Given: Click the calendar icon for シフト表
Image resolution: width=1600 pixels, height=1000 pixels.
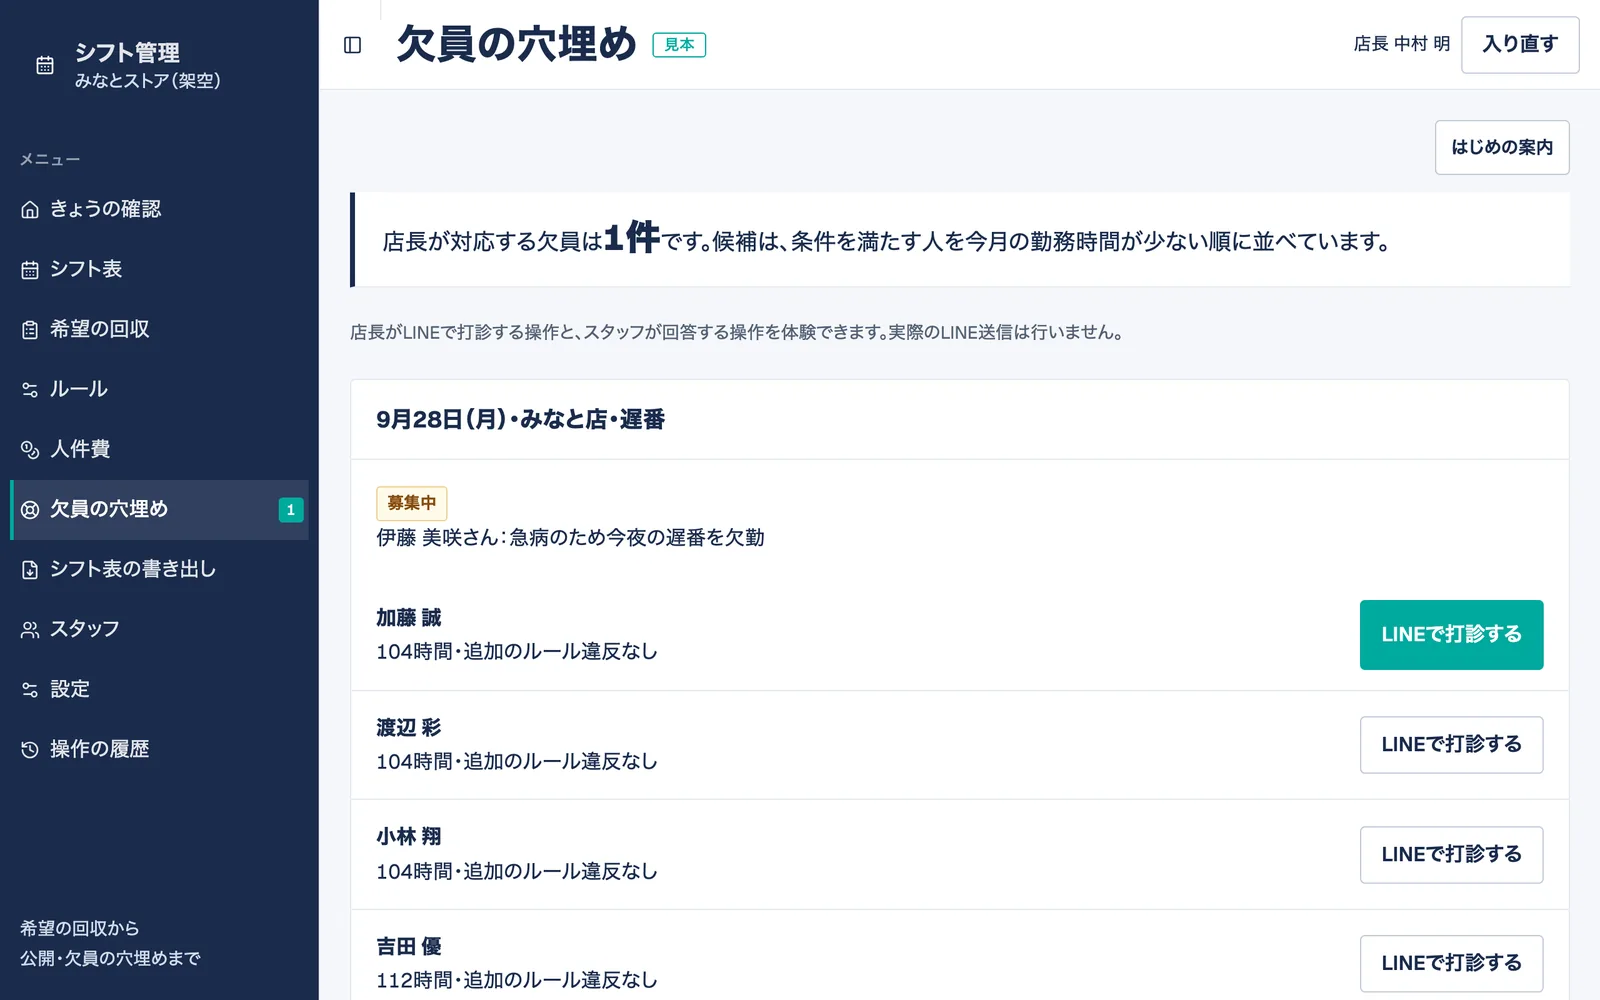Looking at the screenshot, I should tap(30, 269).
